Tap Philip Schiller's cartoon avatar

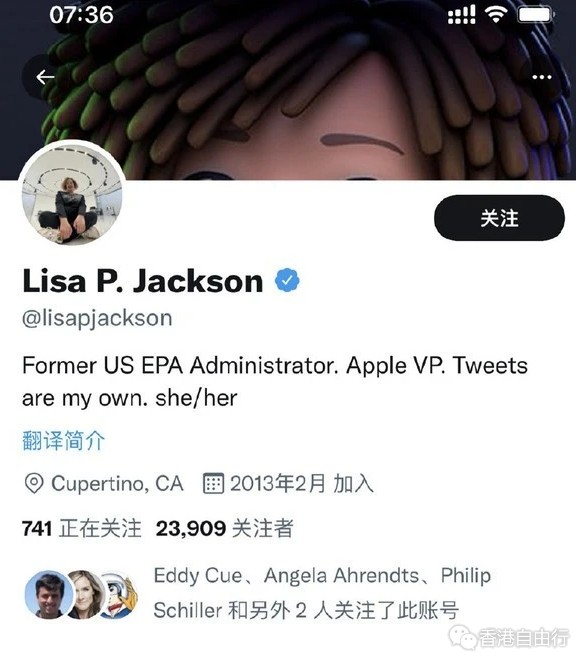(120, 594)
